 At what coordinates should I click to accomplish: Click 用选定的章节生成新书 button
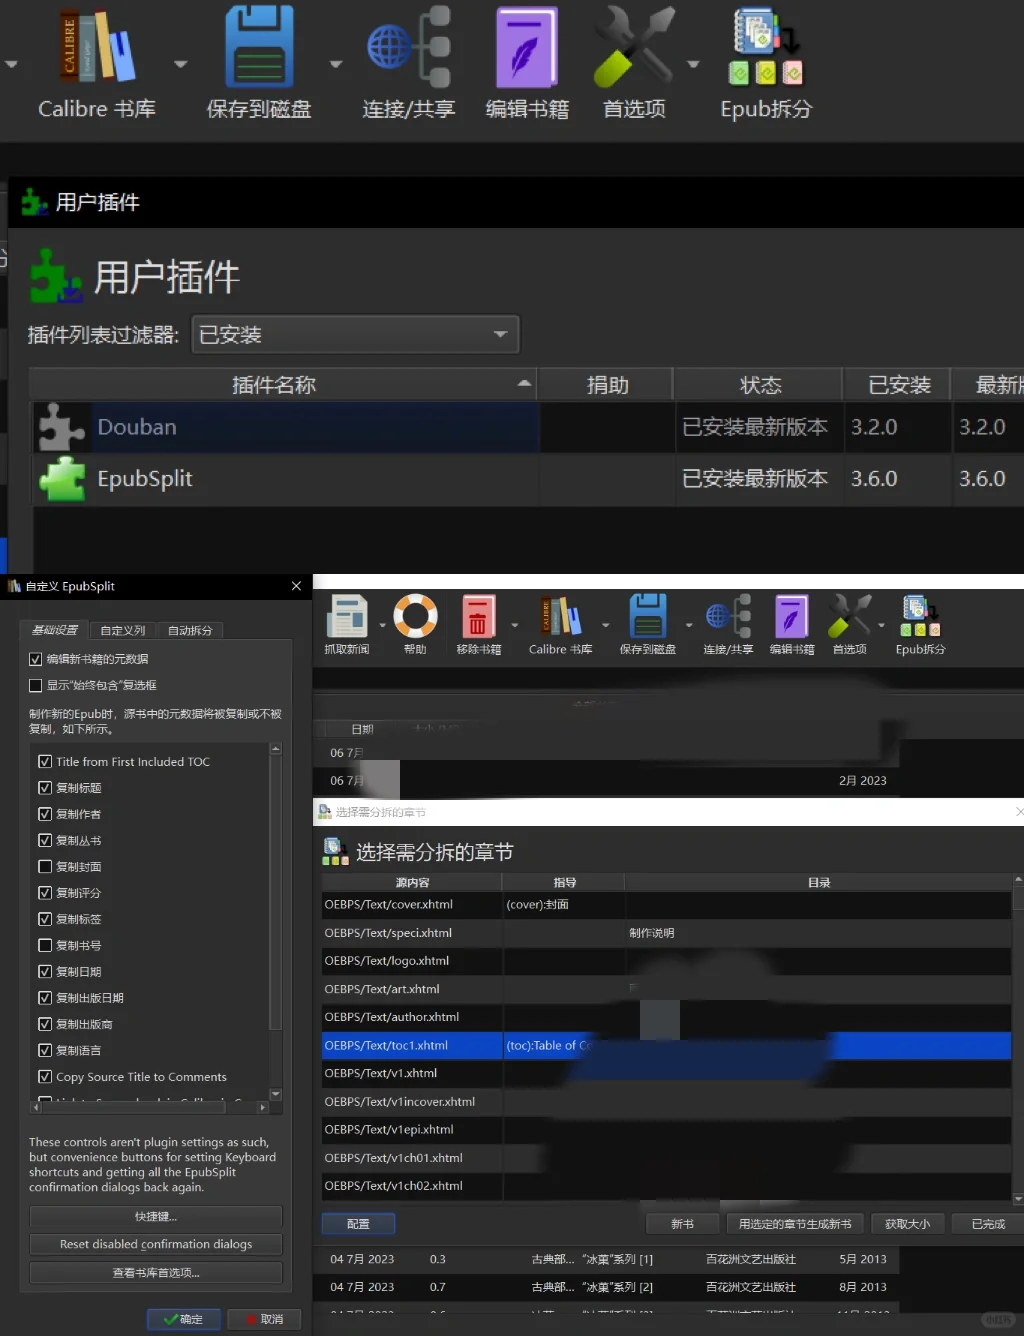tap(795, 1224)
